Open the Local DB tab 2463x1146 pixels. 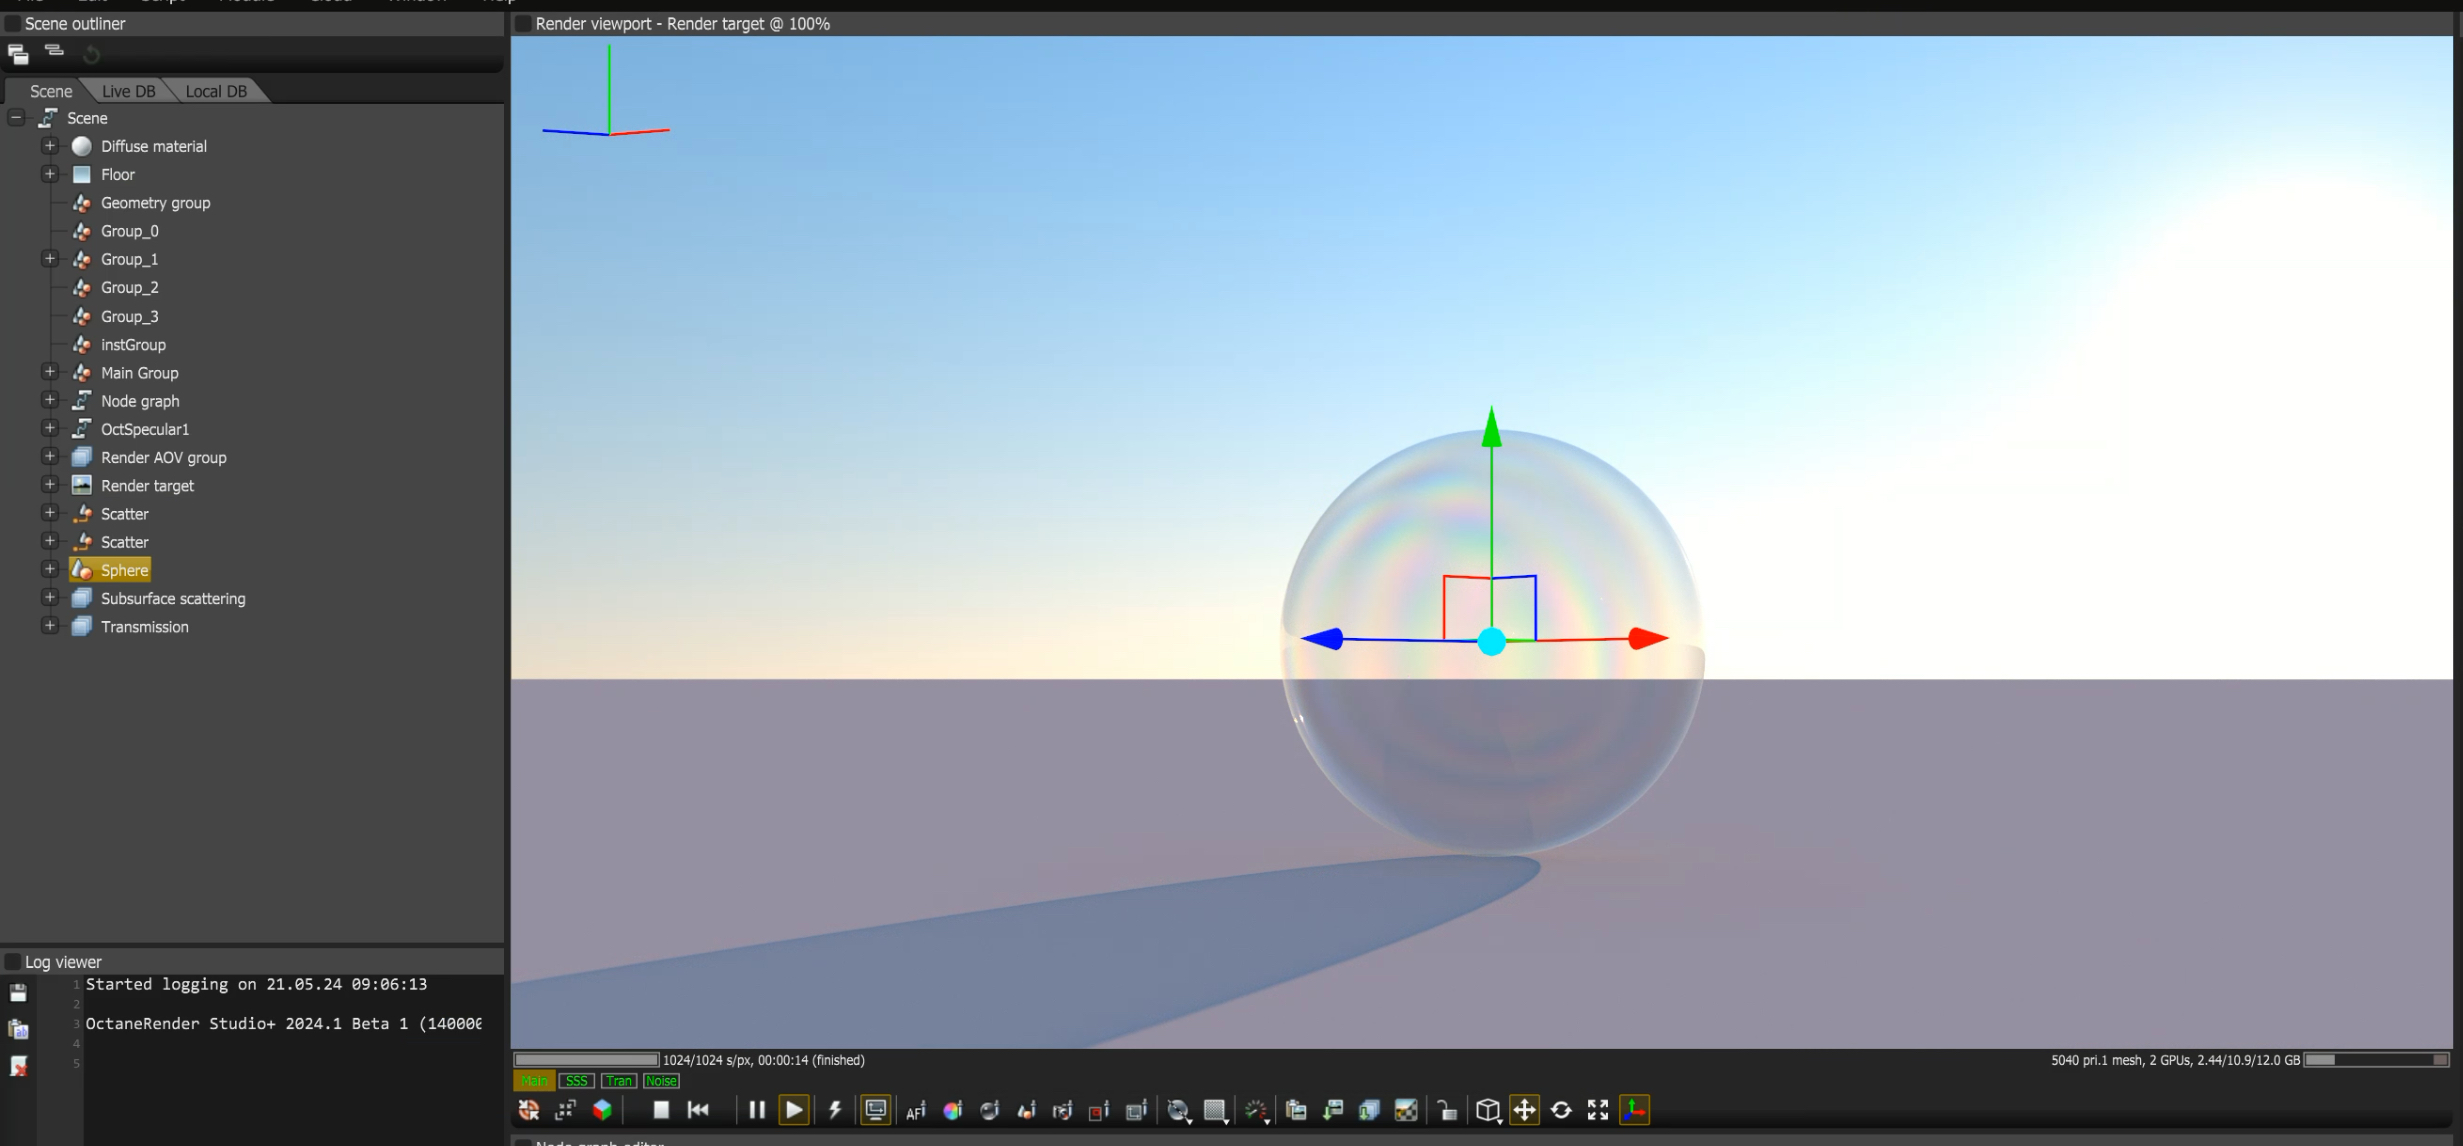pyautogui.click(x=215, y=91)
